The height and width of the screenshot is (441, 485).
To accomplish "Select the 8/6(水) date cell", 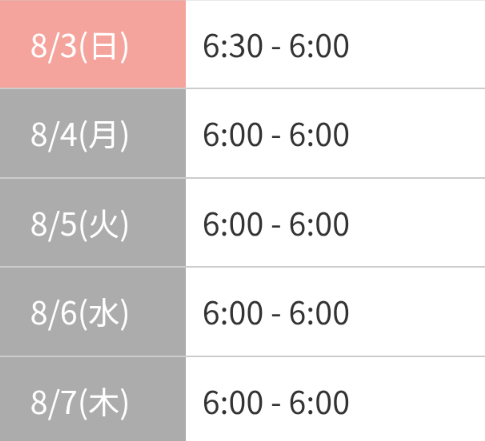I will coord(93,312).
